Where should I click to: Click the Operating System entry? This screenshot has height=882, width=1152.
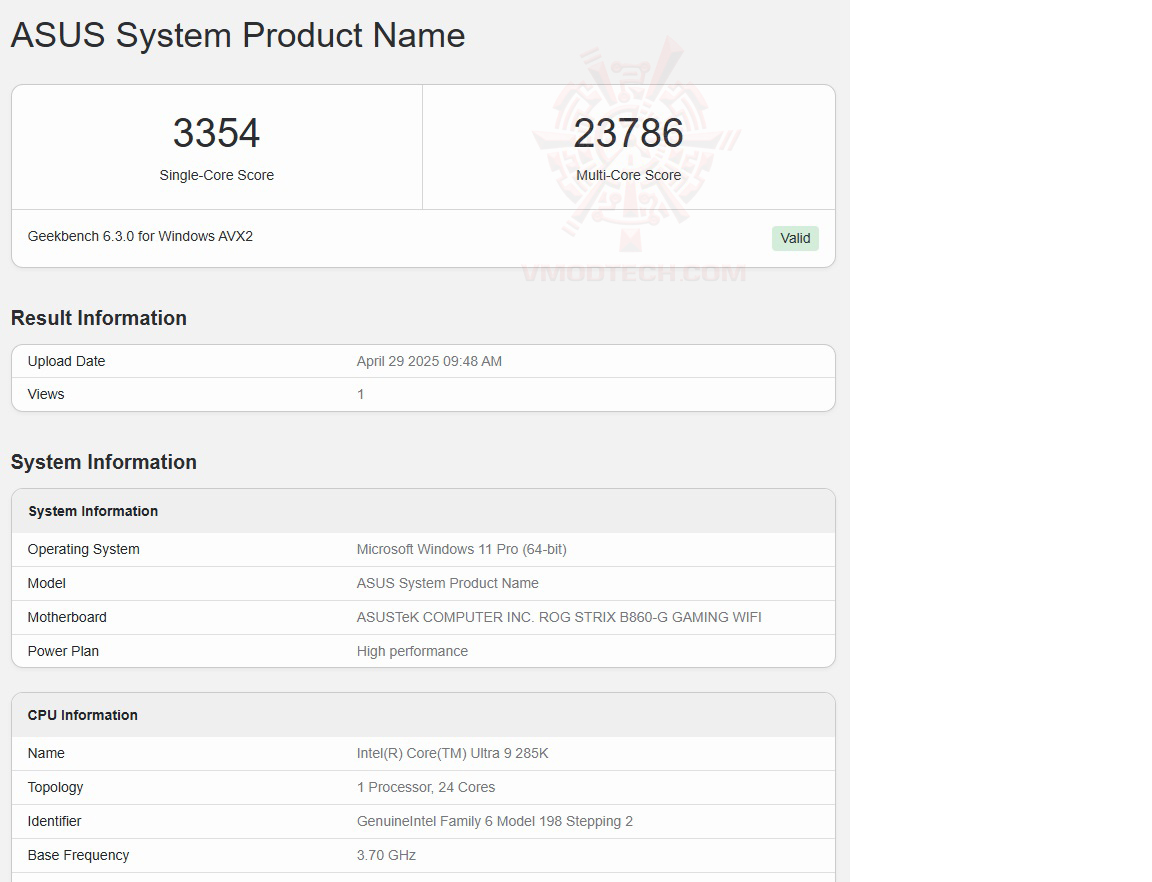click(84, 549)
